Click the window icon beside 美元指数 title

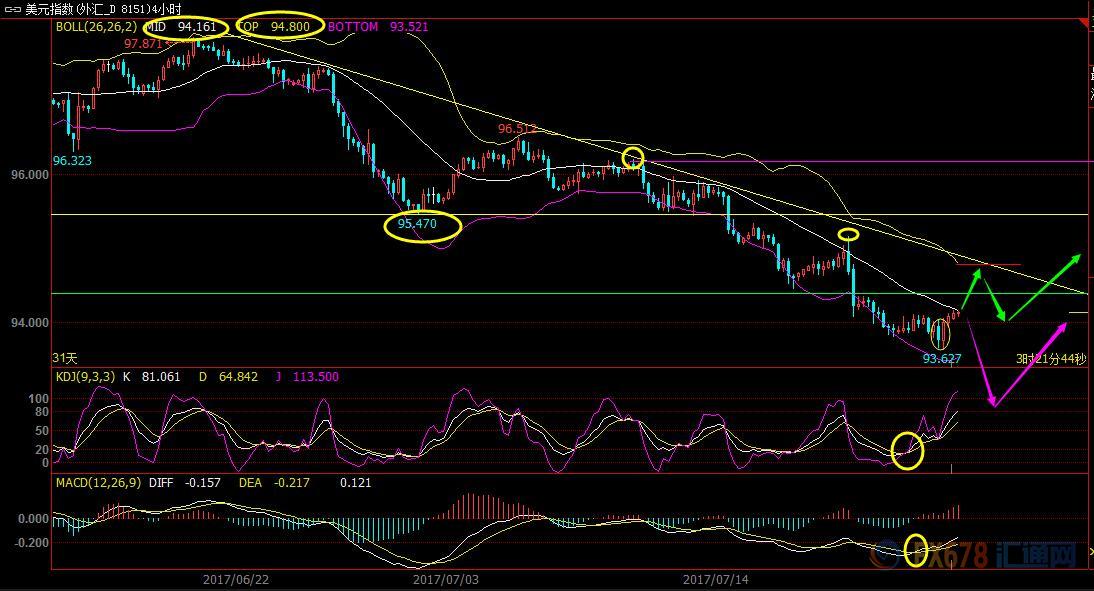[x=12, y=8]
